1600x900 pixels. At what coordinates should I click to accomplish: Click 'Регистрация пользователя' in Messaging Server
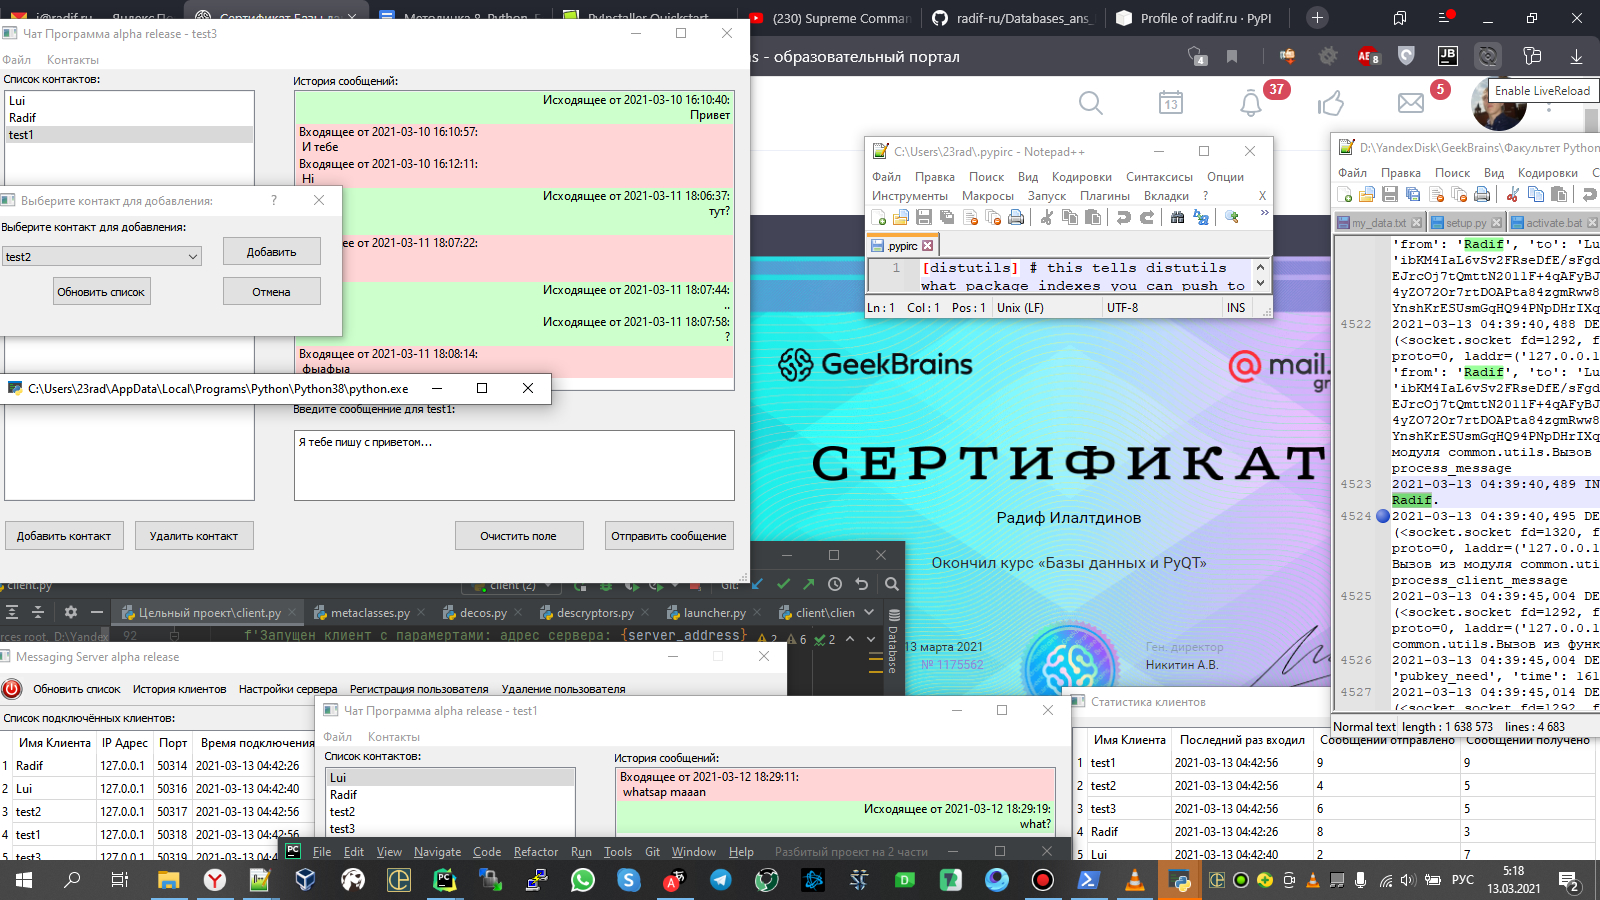click(x=419, y=689)
